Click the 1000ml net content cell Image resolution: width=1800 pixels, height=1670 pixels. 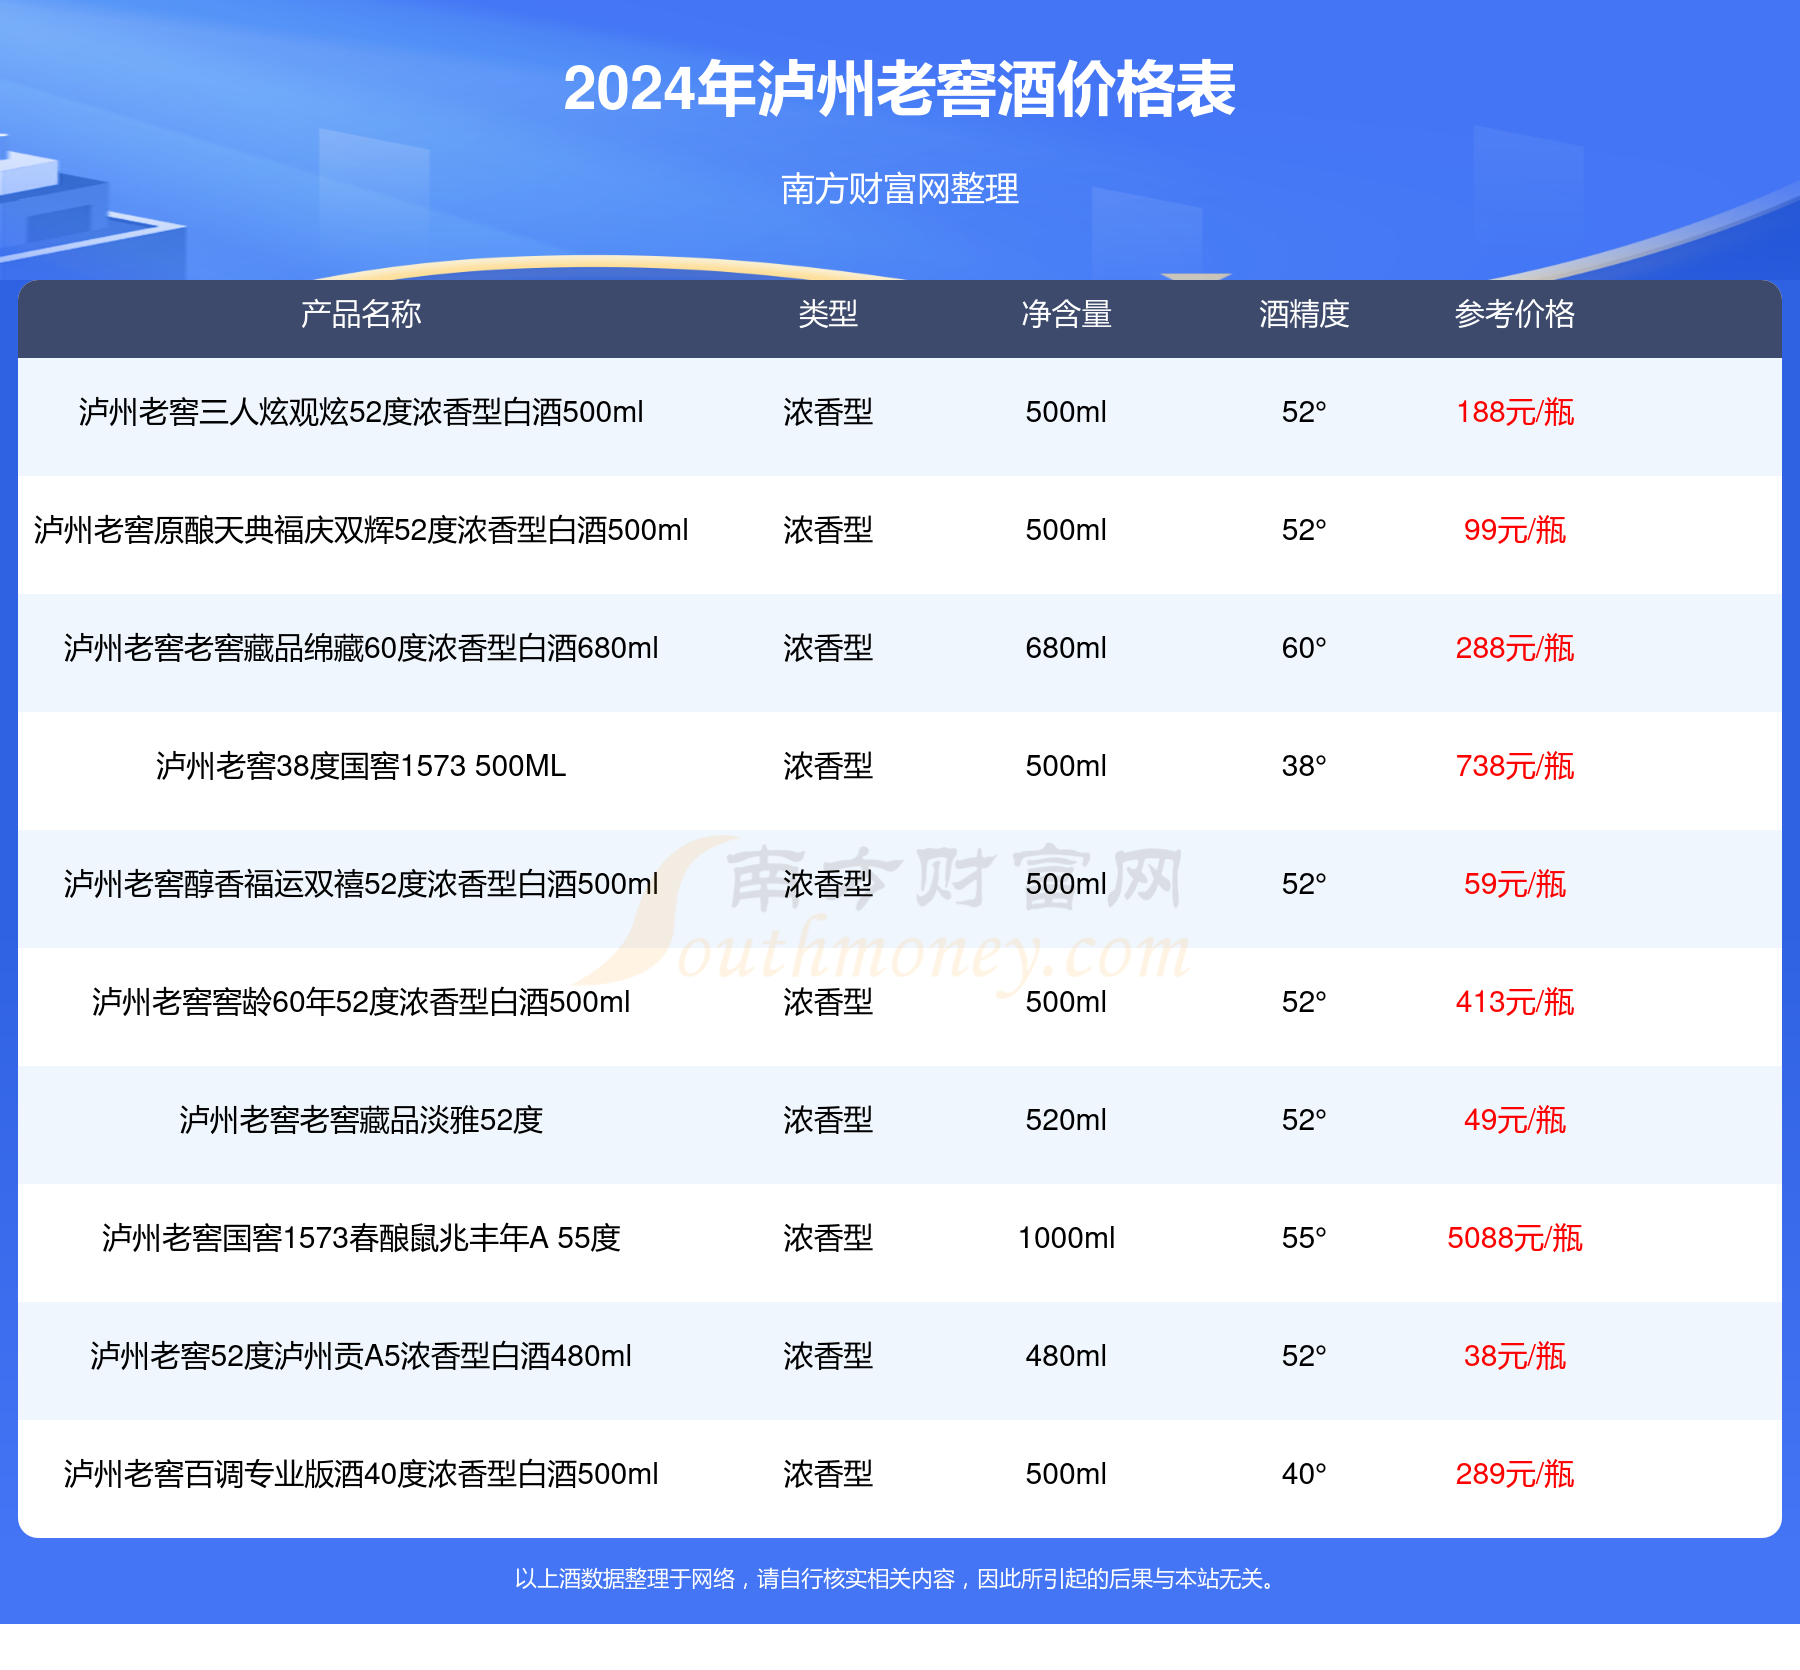(x=1066, y=1238)
